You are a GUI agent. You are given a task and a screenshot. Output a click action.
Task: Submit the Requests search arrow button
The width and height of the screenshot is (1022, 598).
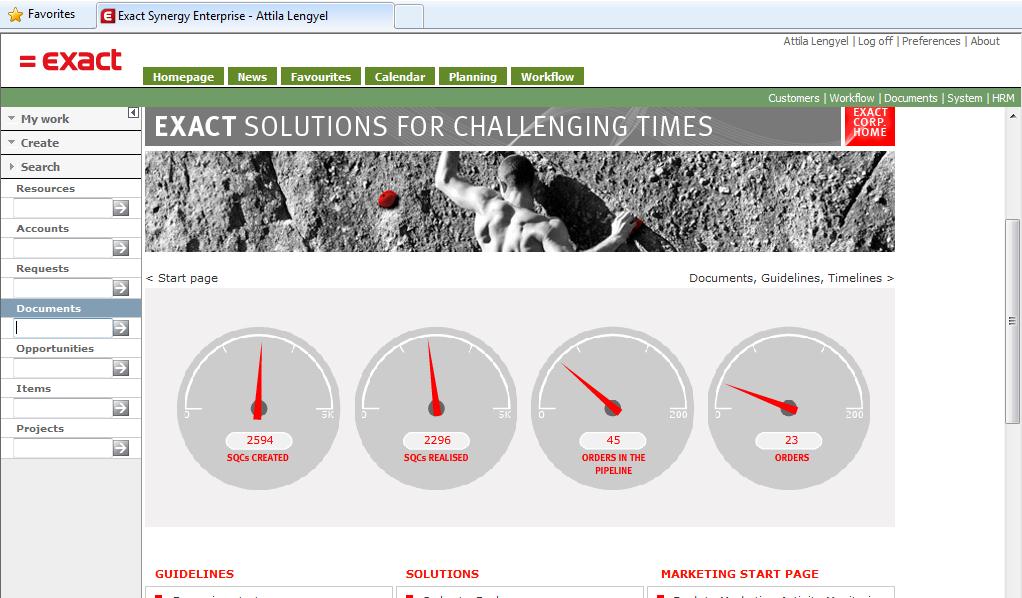click(x=121, y=288)
